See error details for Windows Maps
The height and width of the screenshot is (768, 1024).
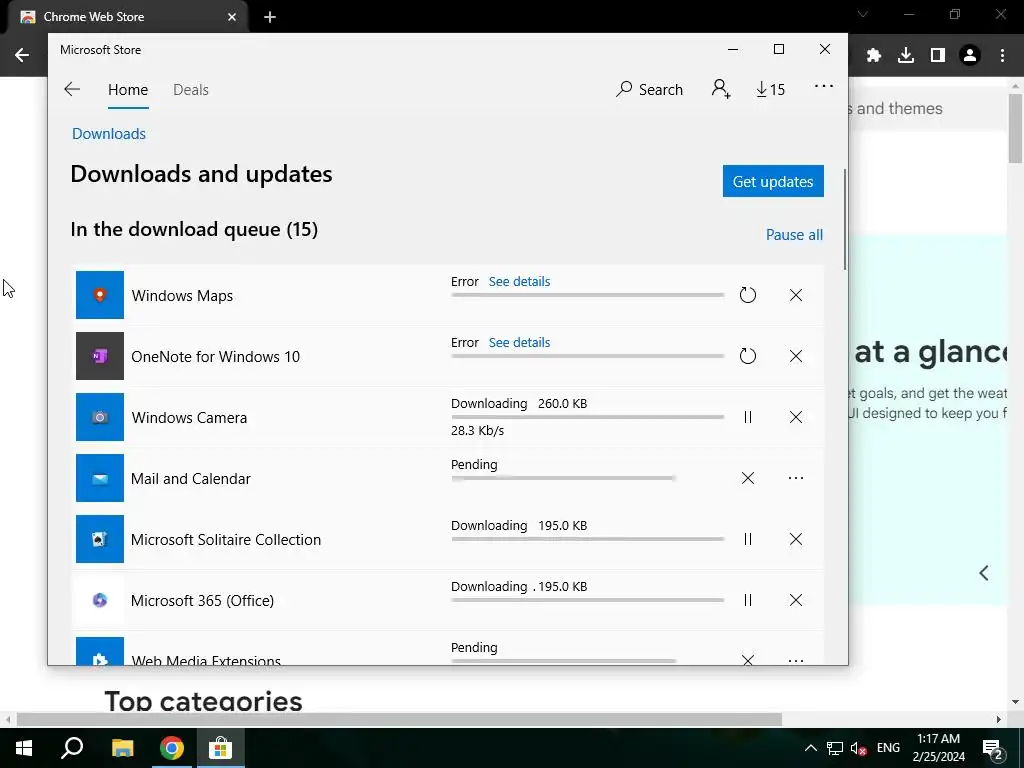point(519,281)
